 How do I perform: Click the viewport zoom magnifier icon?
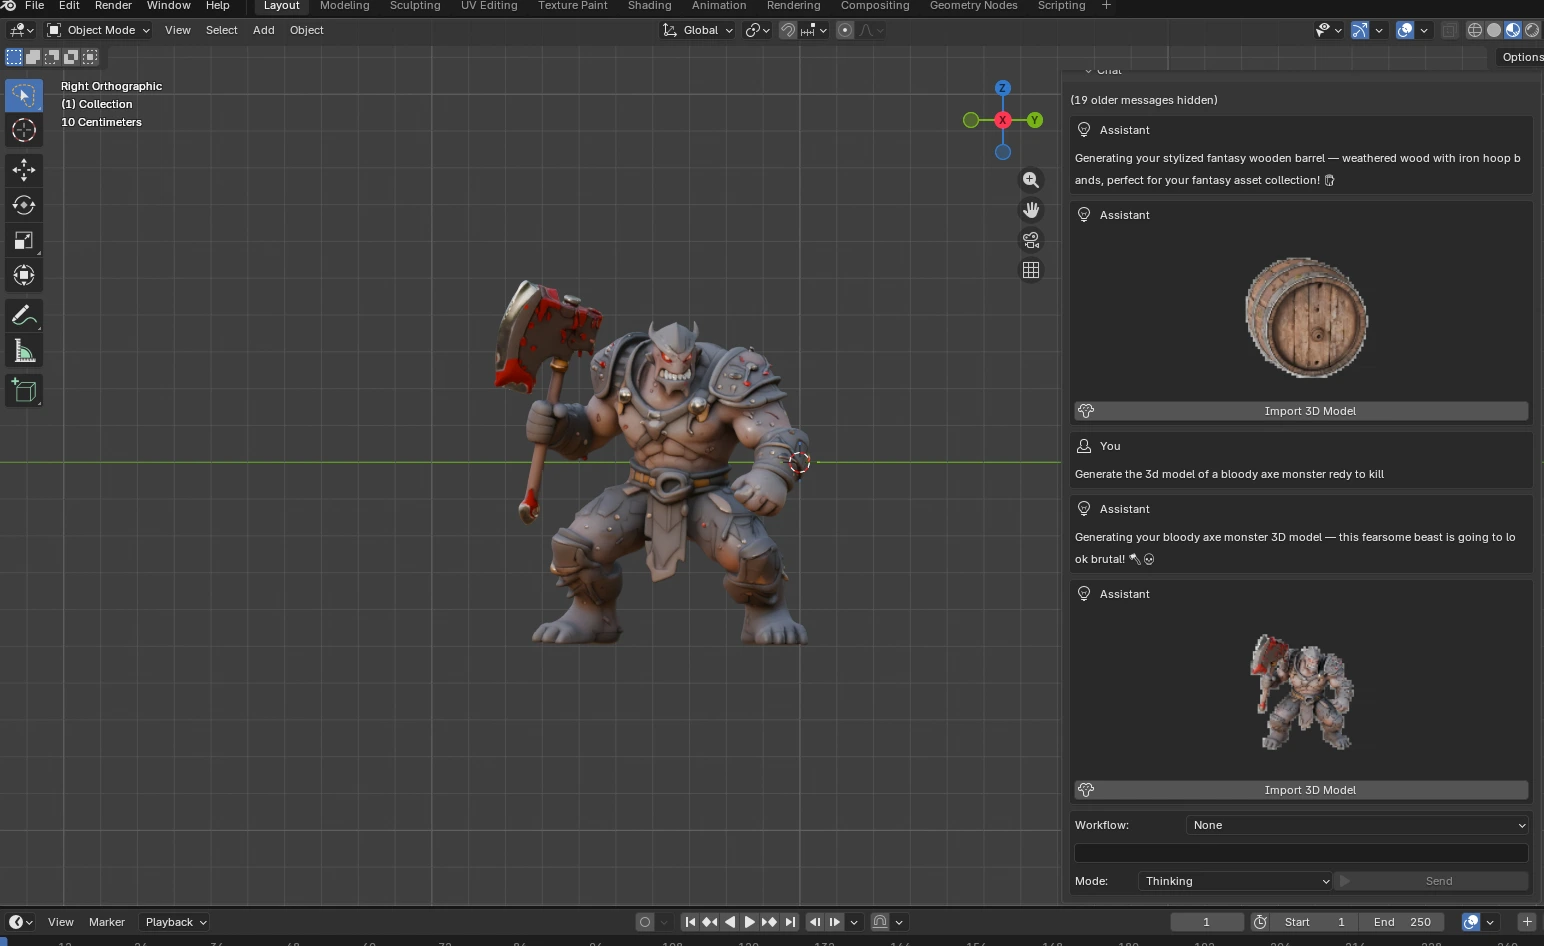1031,180
